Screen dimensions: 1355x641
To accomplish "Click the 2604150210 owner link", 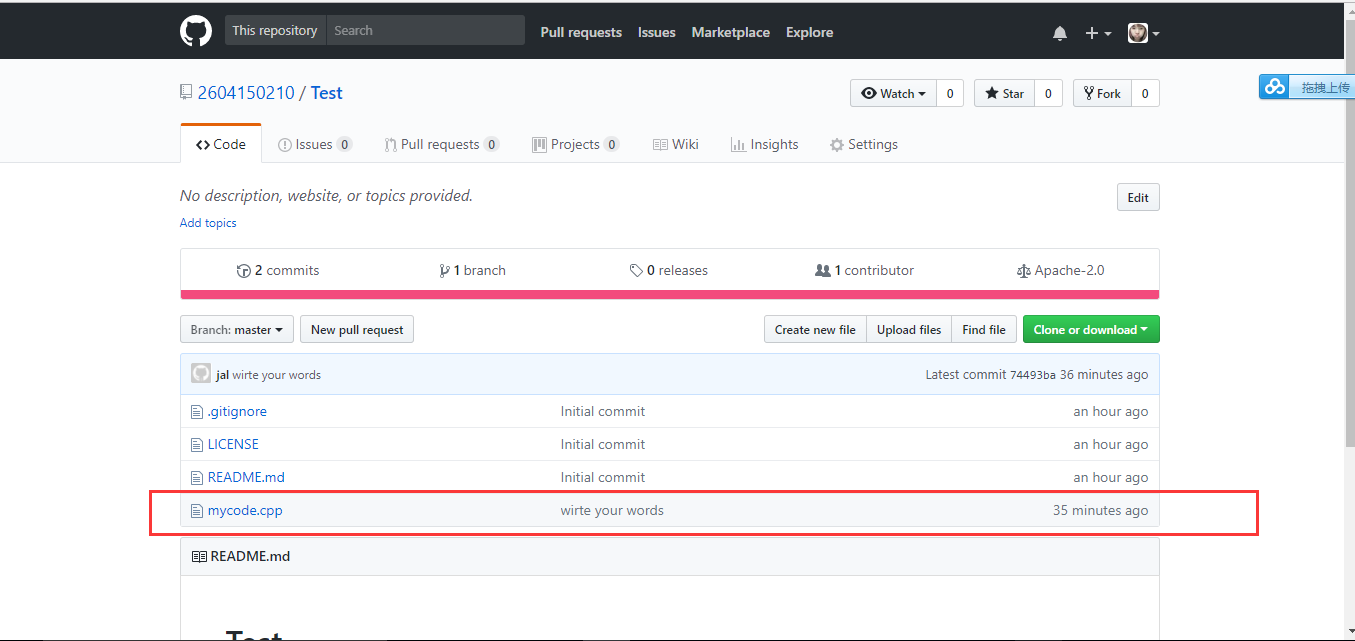I will pyautogui.click(x=246, y=93).
